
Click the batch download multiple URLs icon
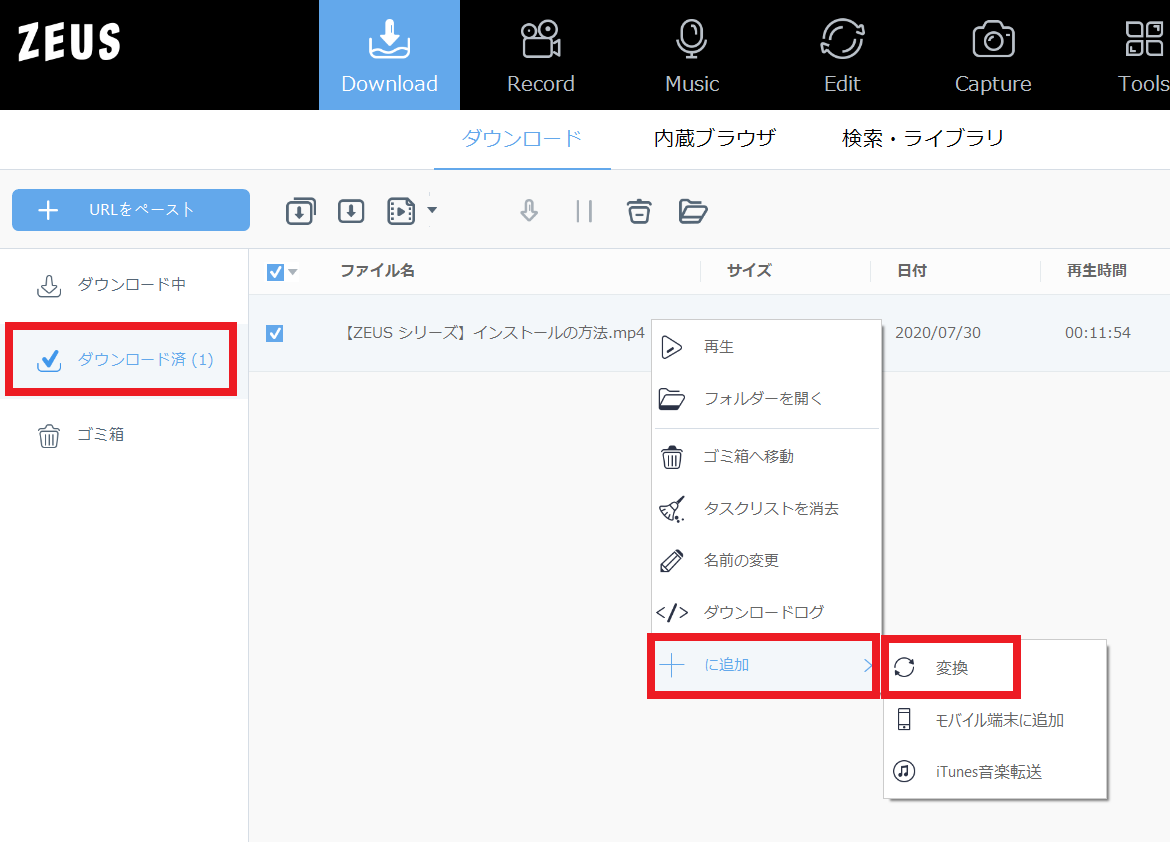click(x=300, y=211)
